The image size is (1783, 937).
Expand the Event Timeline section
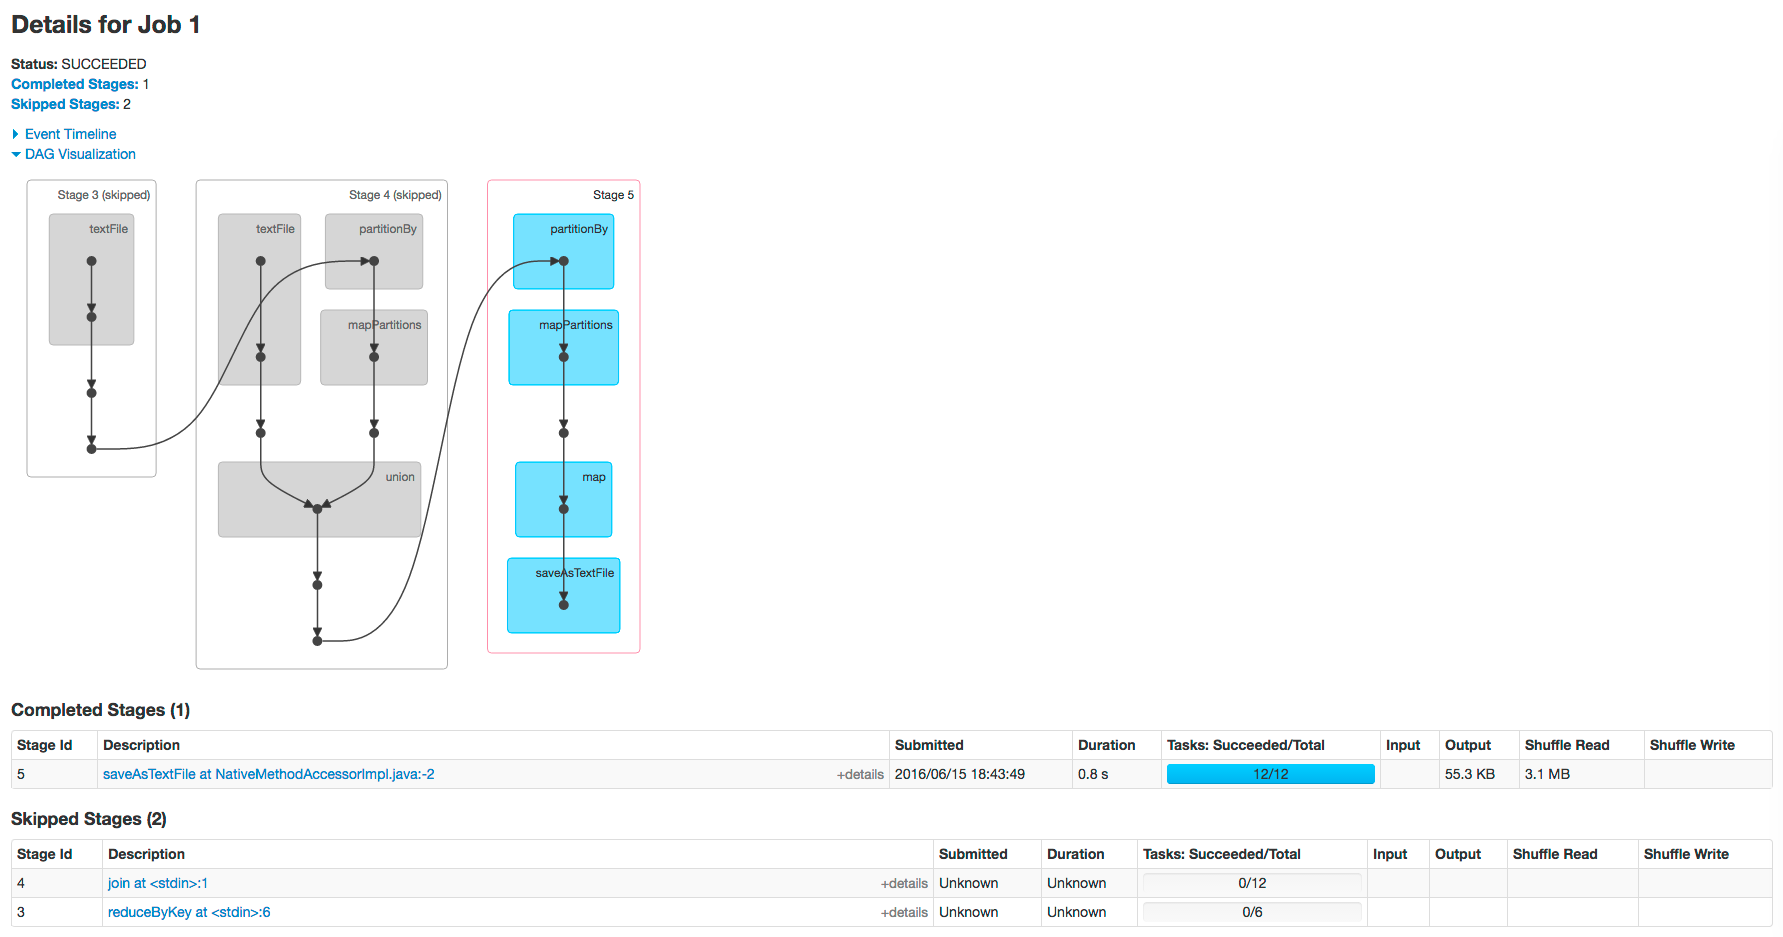(70, 134)
